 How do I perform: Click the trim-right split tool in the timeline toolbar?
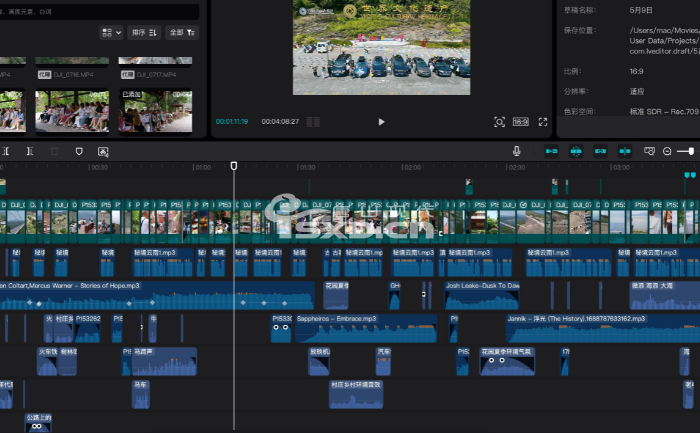pyautogui.click(x=29, y=151)
